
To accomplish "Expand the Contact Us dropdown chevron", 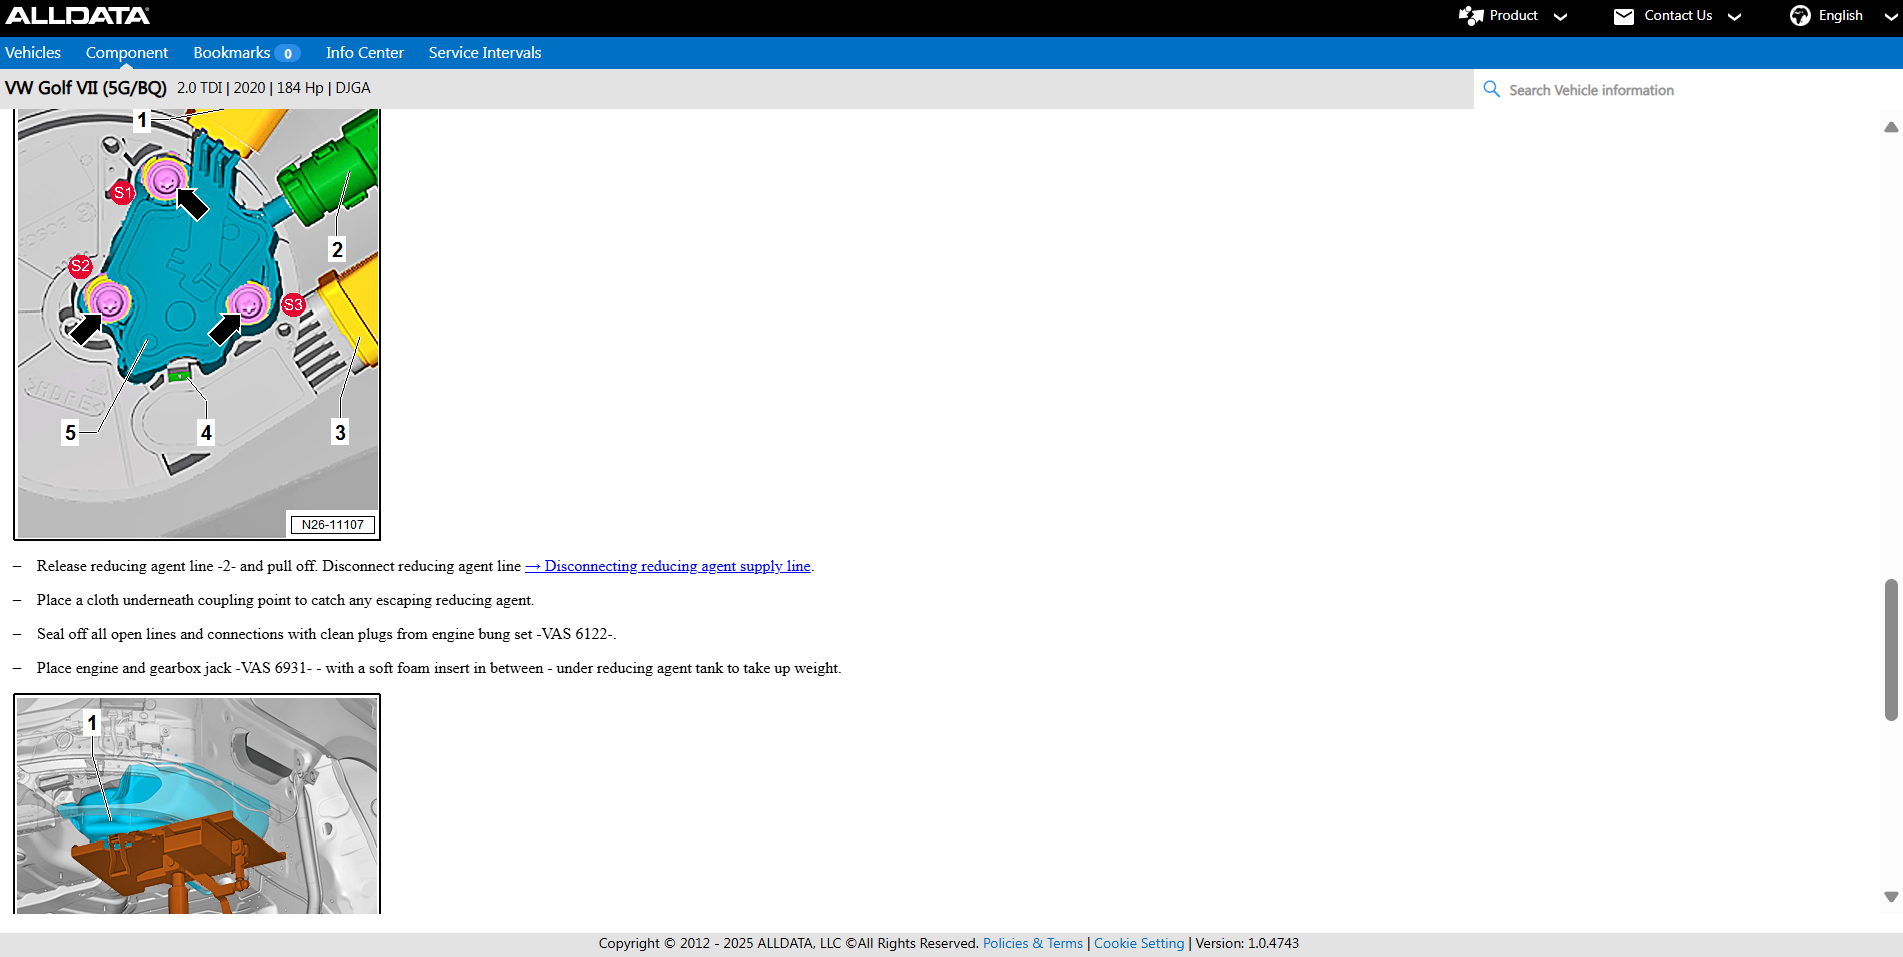I will pos(1735,17).
